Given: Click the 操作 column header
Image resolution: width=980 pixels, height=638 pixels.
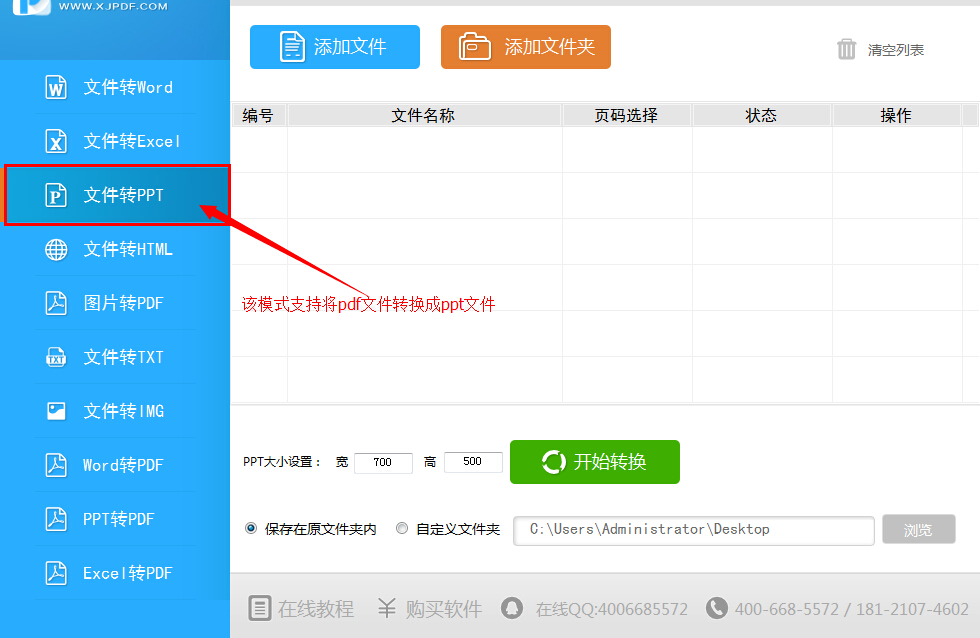Looking at the screenshot, I should (x=896, y=115).
